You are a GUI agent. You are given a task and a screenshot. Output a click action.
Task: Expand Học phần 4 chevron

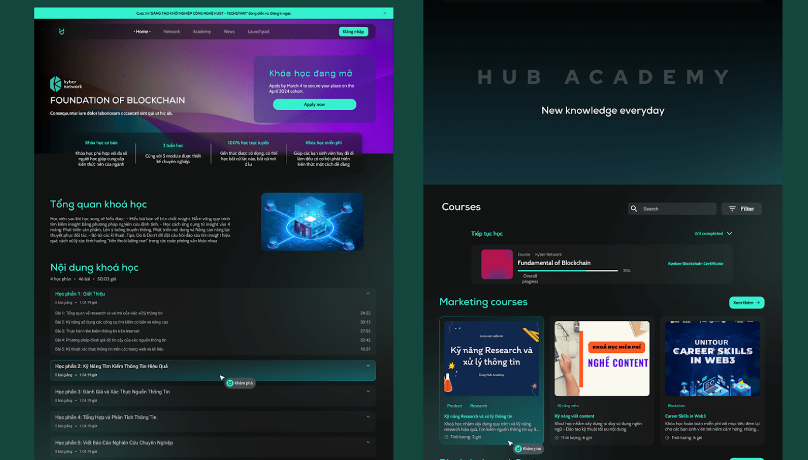click(368, 417)
